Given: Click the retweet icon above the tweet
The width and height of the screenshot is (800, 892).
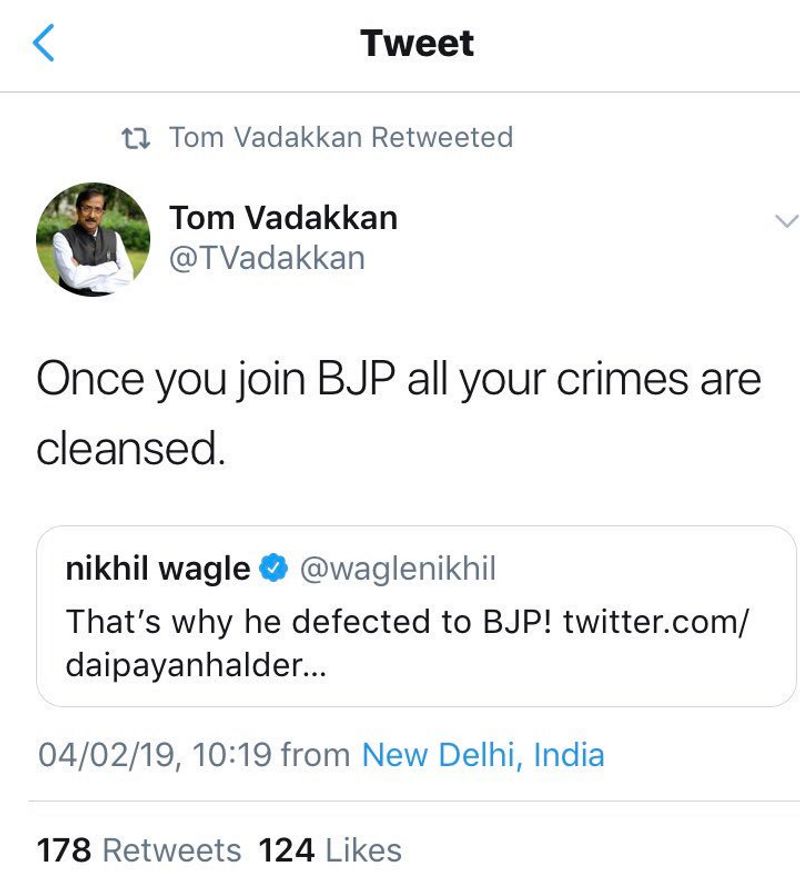Looking at the screenshot, I should [x=135, y=137].
